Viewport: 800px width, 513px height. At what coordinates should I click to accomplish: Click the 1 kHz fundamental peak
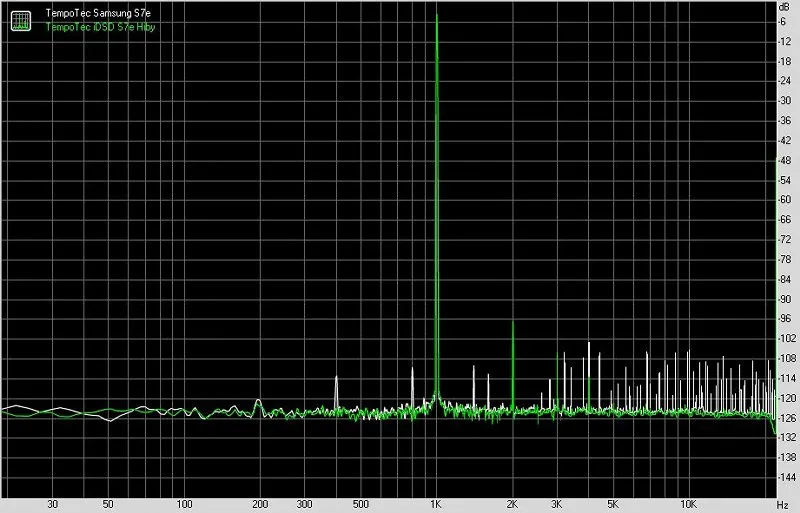(437, 204)
